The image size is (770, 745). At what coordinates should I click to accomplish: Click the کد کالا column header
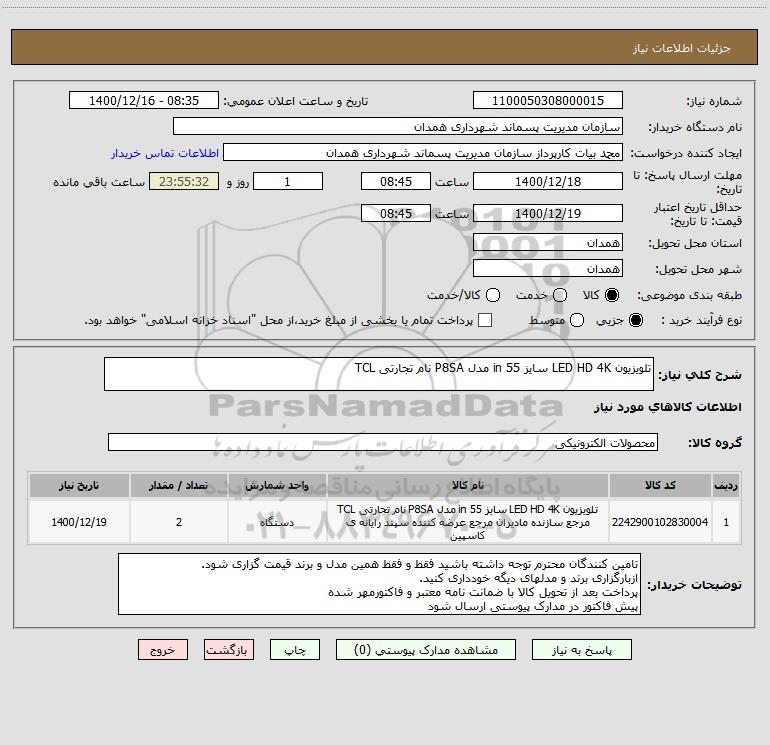[660, 485]
